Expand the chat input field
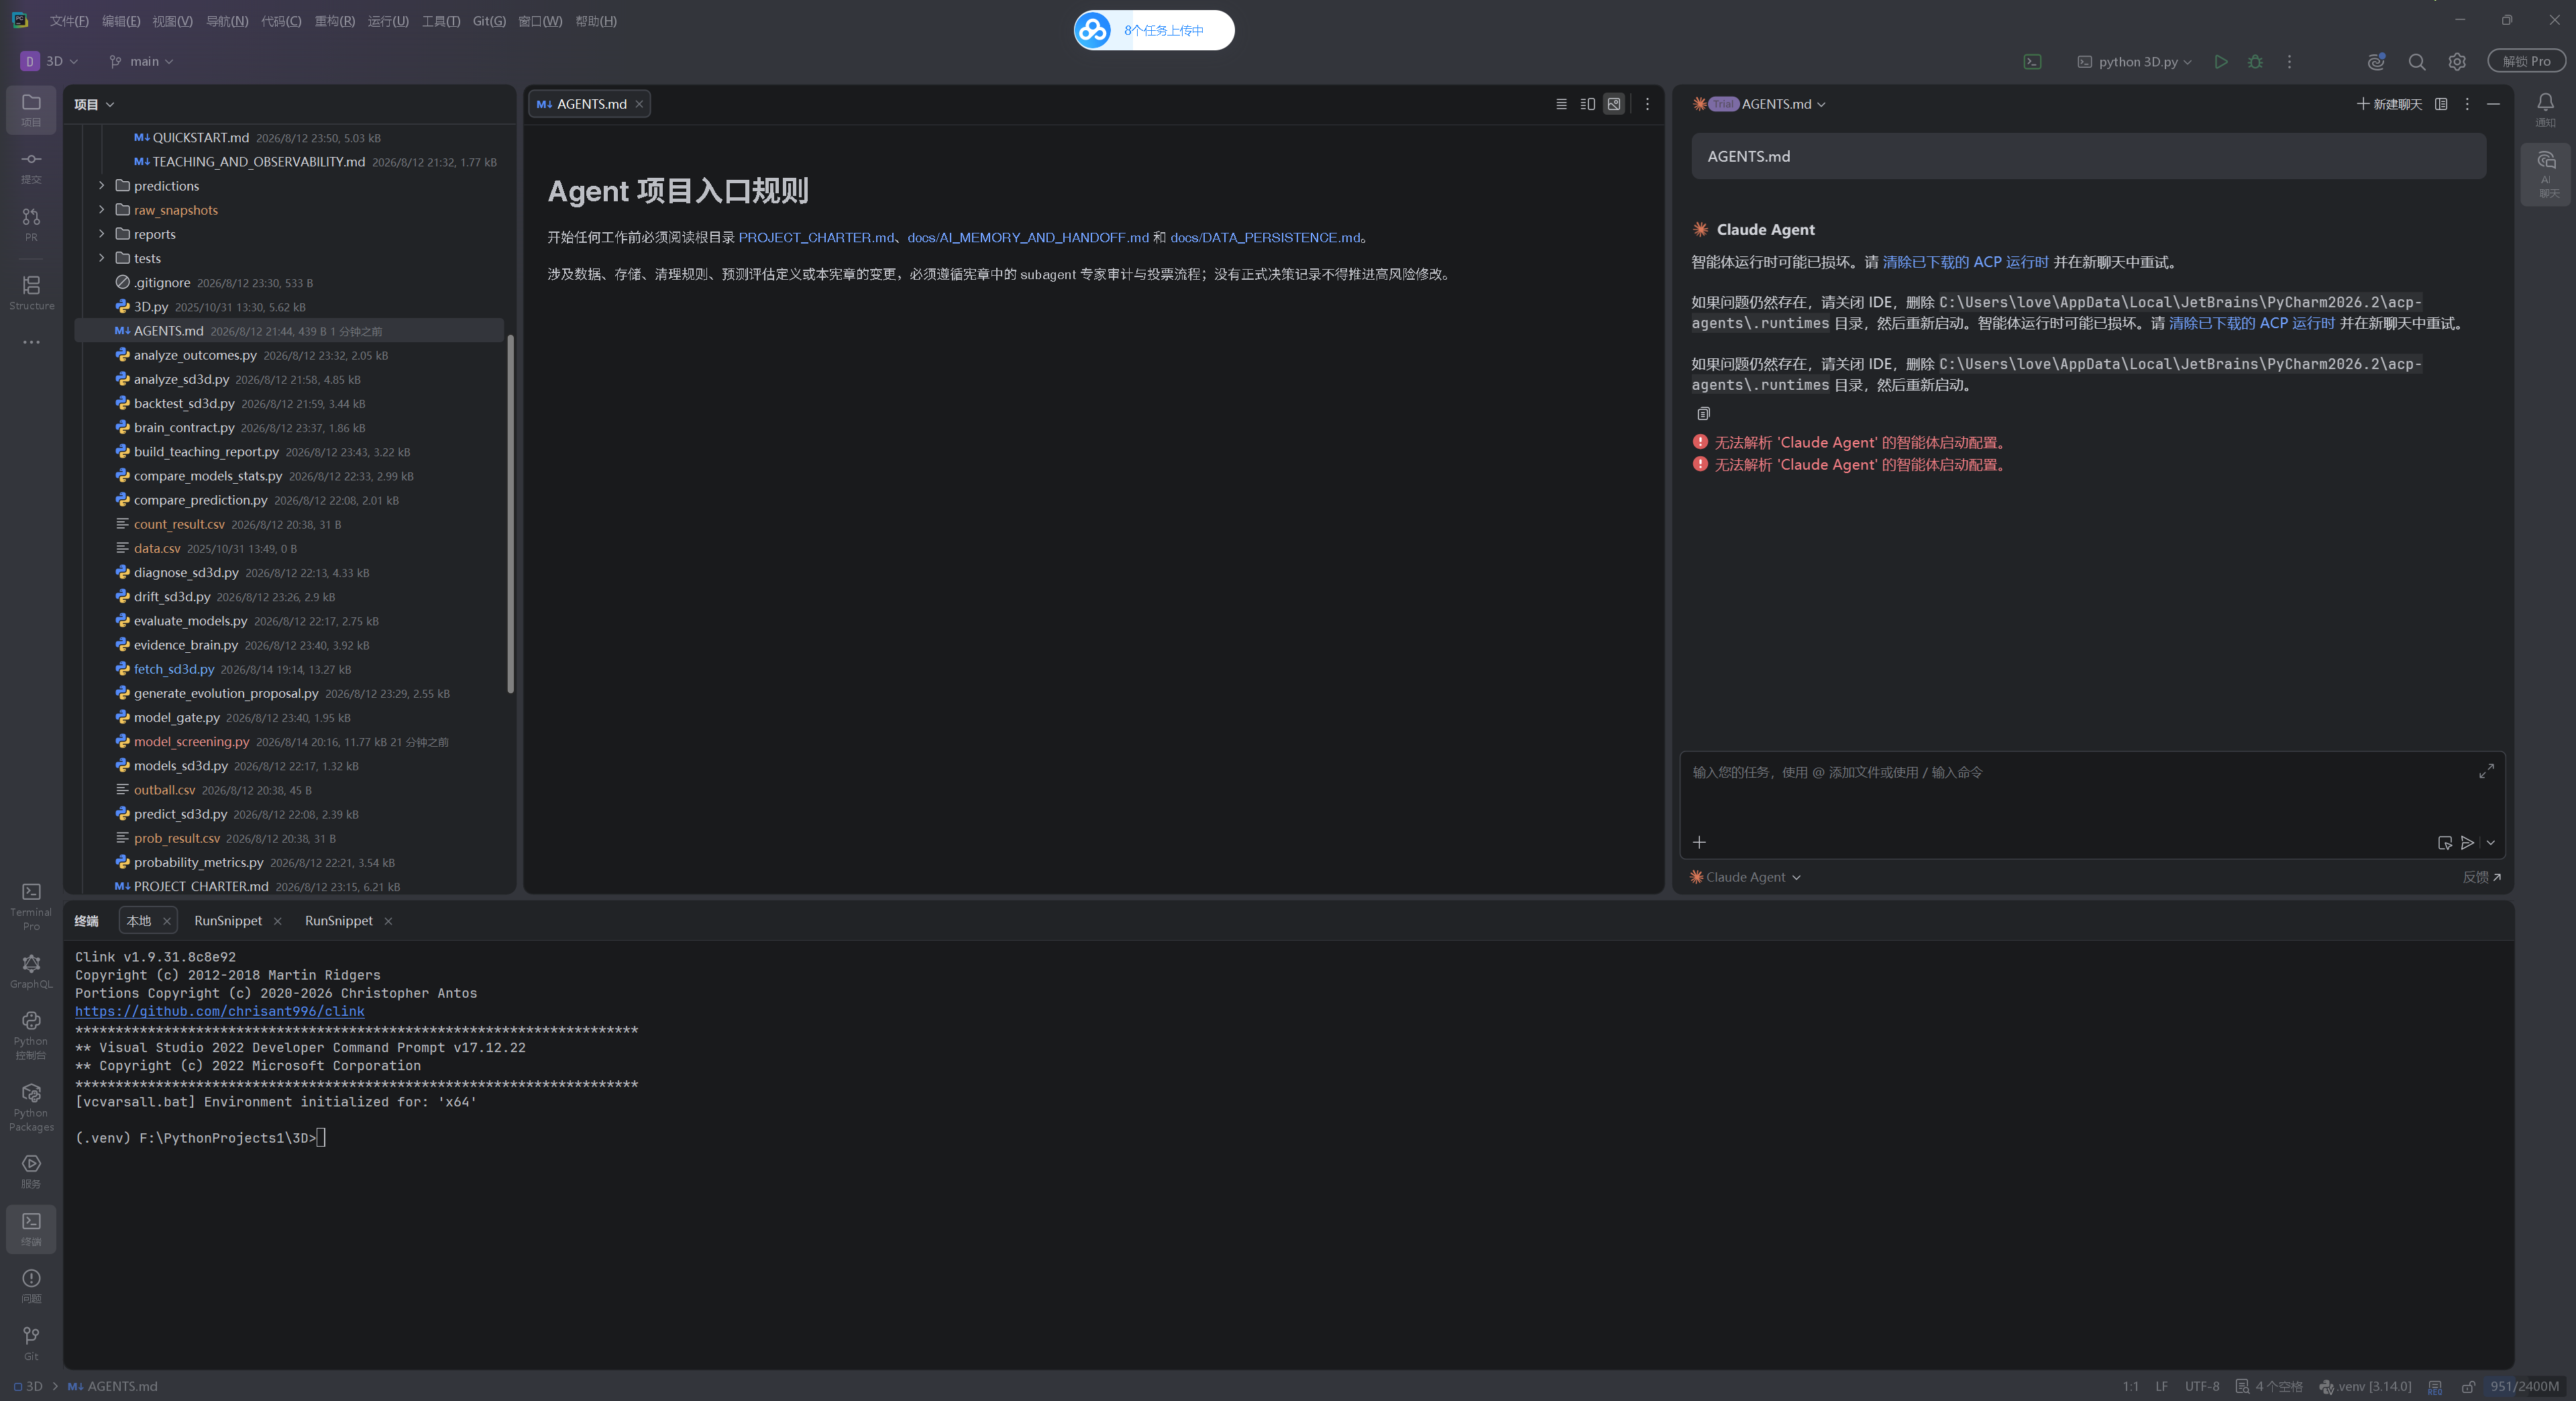 click(2486, 771)
